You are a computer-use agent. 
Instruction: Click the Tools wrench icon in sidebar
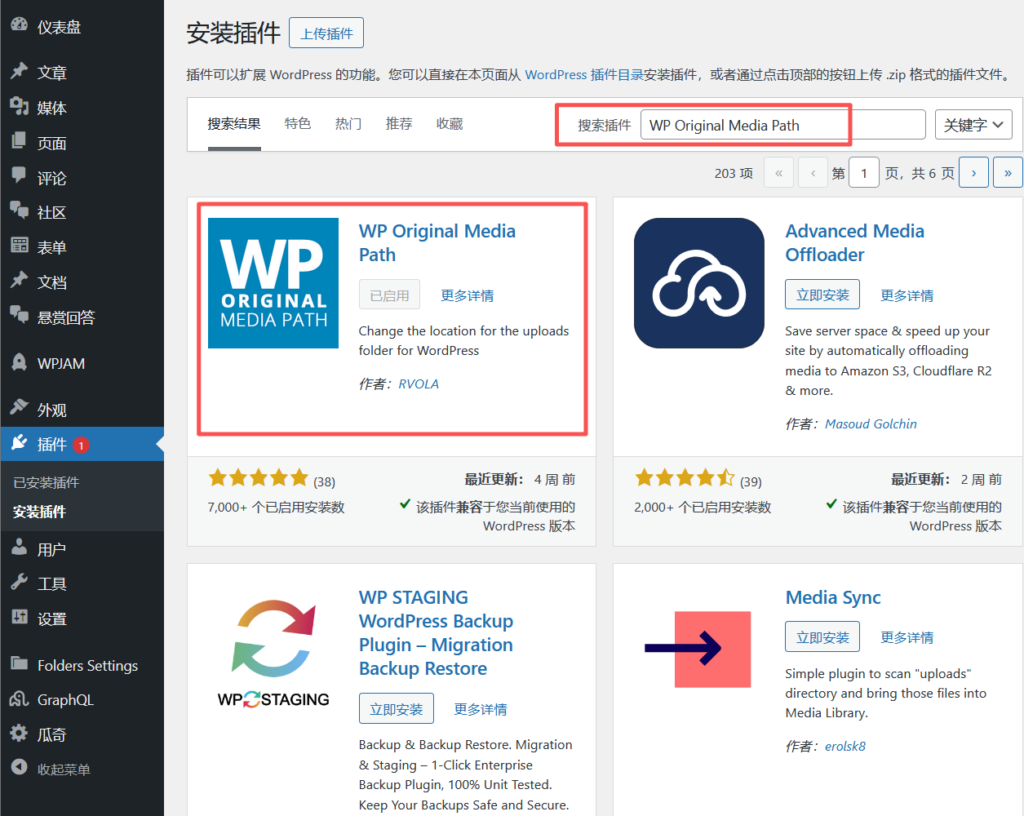[x=18, y=583]
